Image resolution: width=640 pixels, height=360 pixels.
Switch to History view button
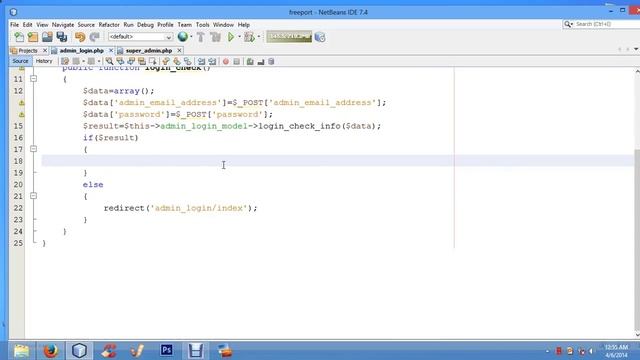click(44, 61)
